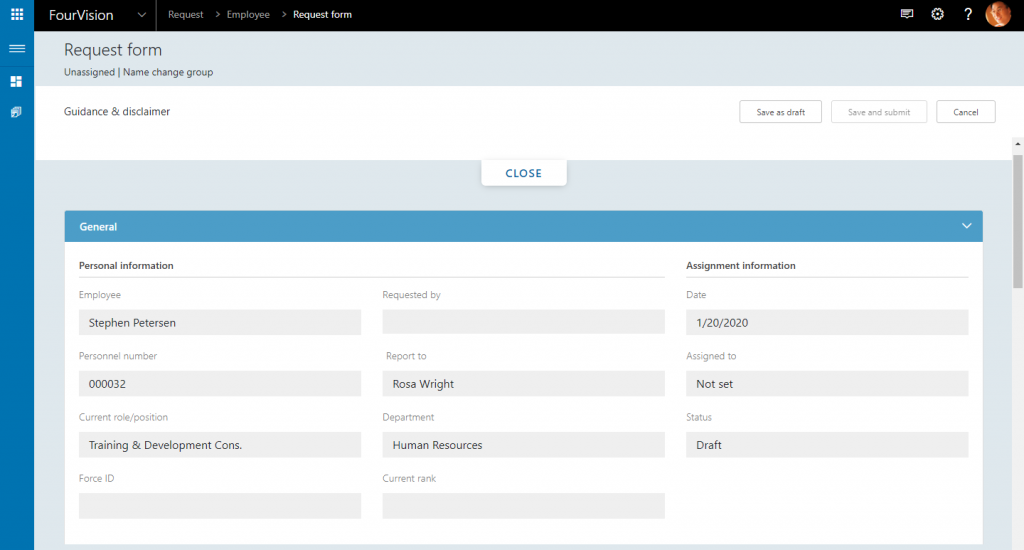This screenshot has height=550, width=1024.
Task: Go to Request breadcrumb item
Action: pos(185,15)
